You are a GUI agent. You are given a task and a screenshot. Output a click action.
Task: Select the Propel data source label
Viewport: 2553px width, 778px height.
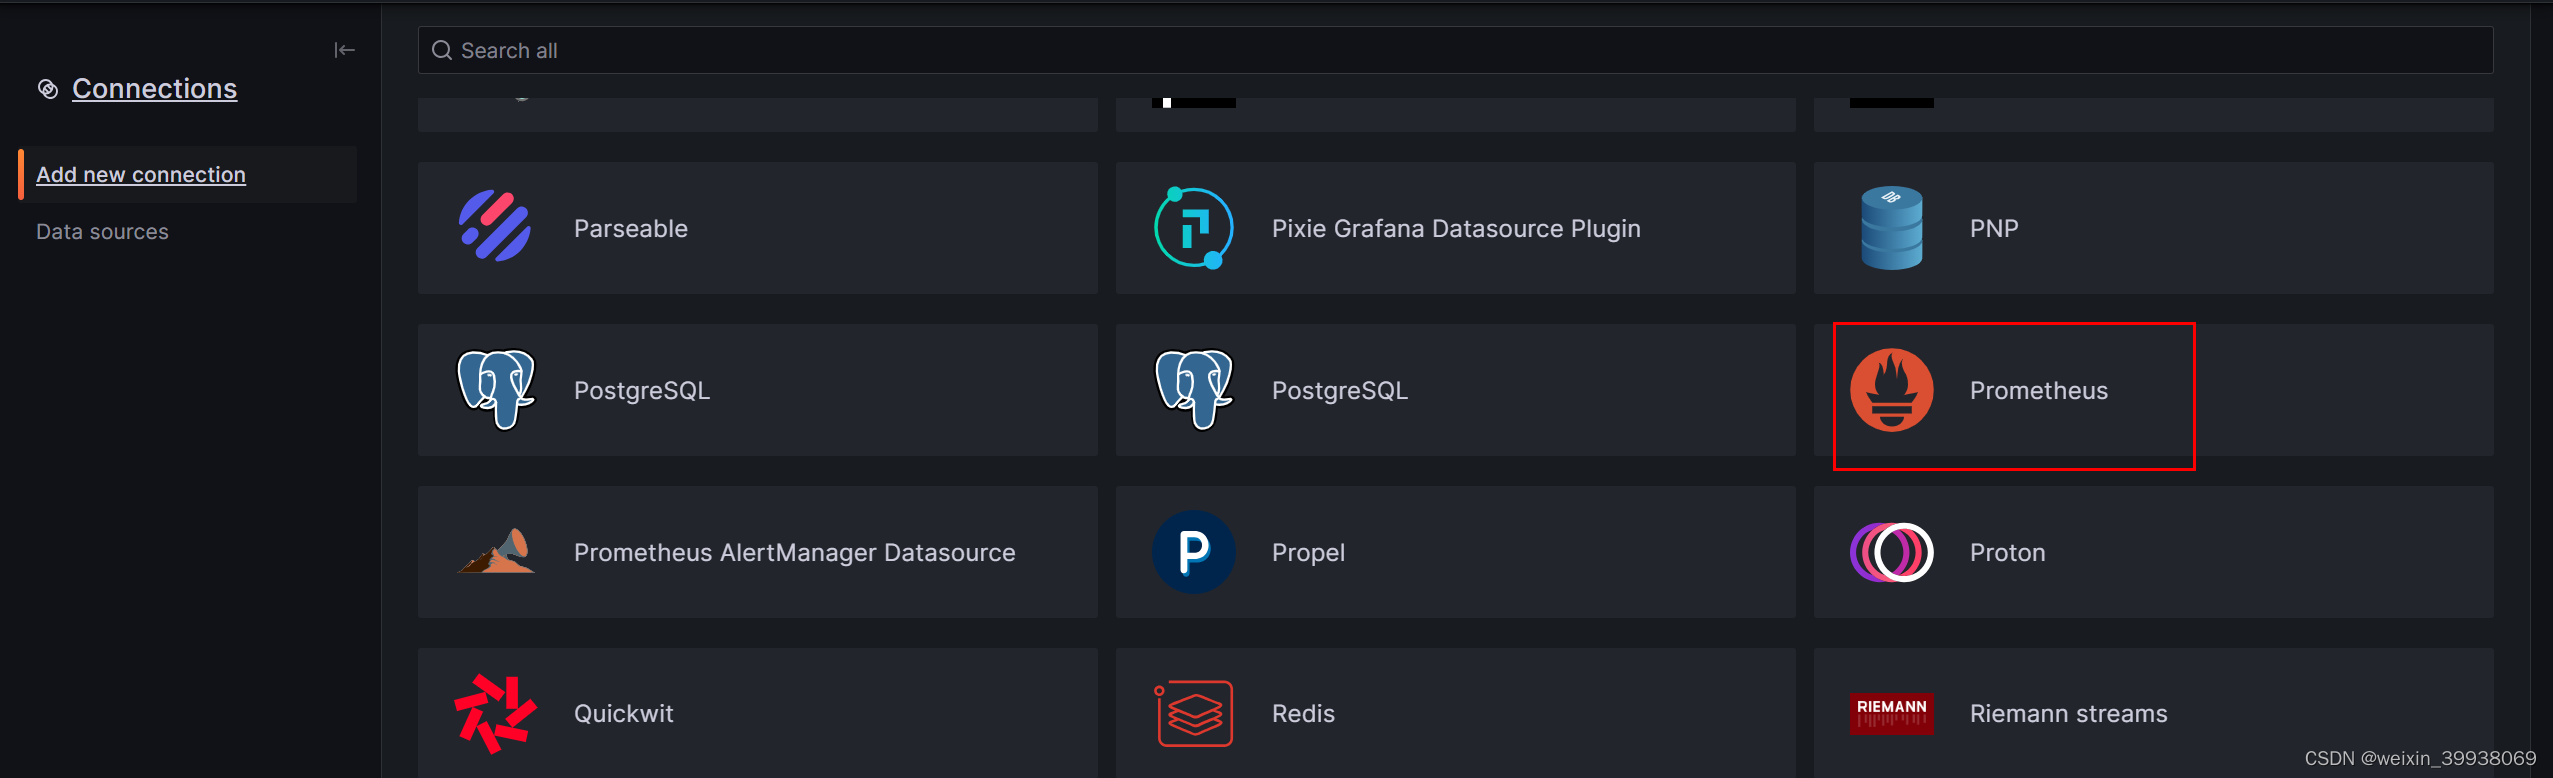[1308, 552]
